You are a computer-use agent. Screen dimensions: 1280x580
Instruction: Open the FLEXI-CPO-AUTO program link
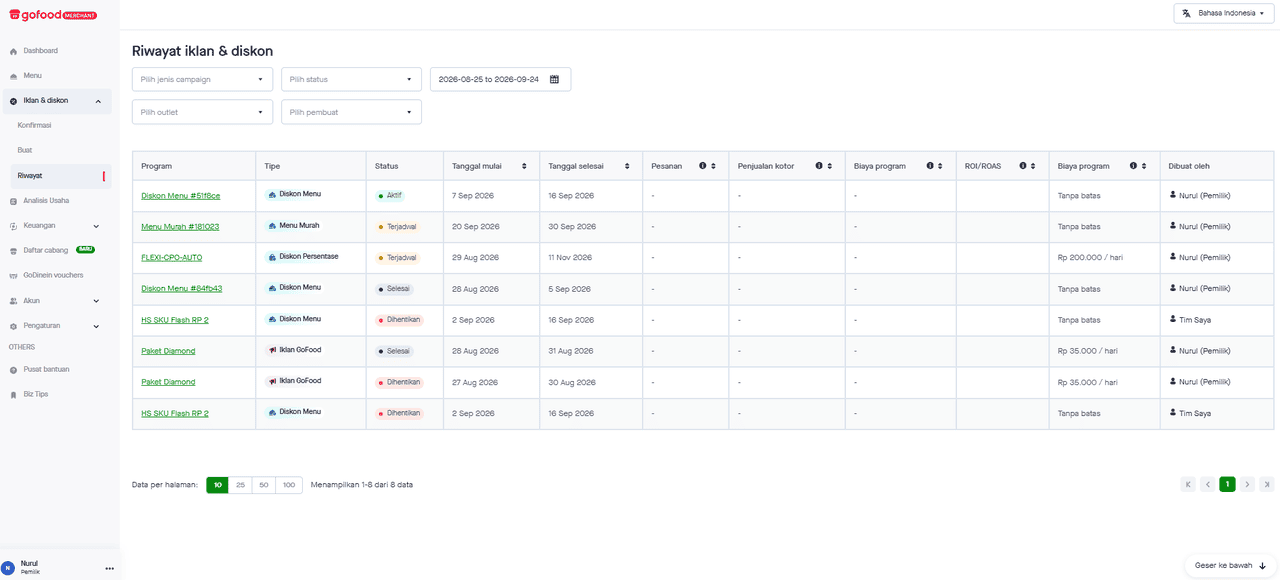[x=172, y=258]
